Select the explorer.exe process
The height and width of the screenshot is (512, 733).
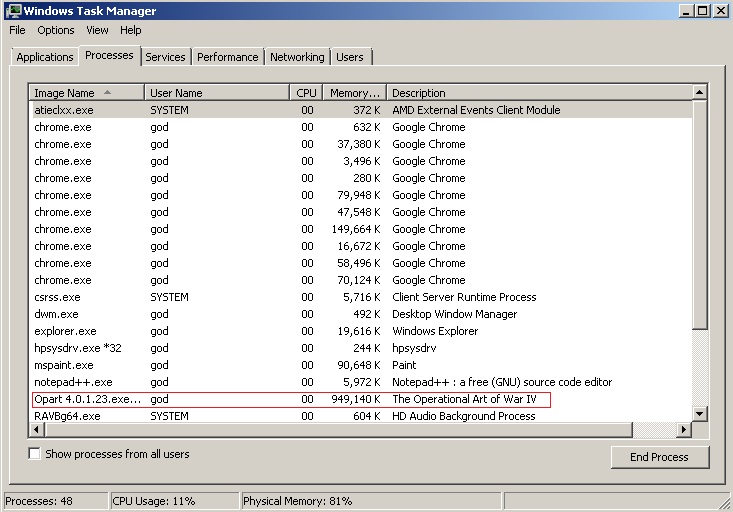360,331
